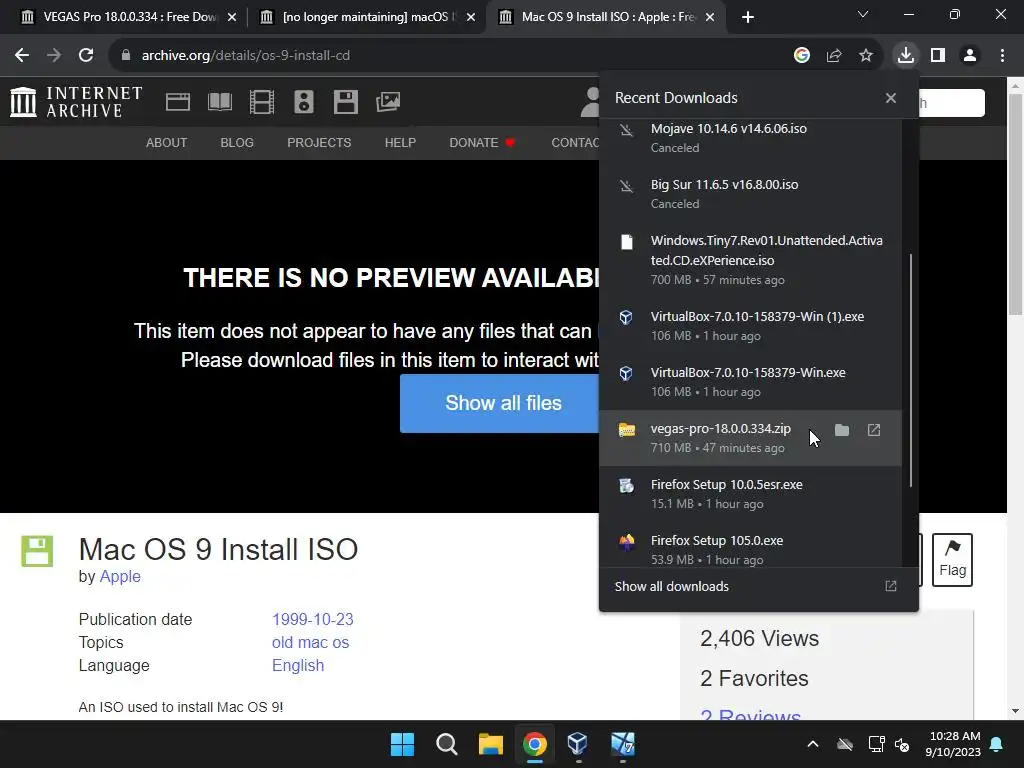Click the Show all files button
This screenshot has height=768, width=1024.
pyautogui.click(x=500, y=403)
